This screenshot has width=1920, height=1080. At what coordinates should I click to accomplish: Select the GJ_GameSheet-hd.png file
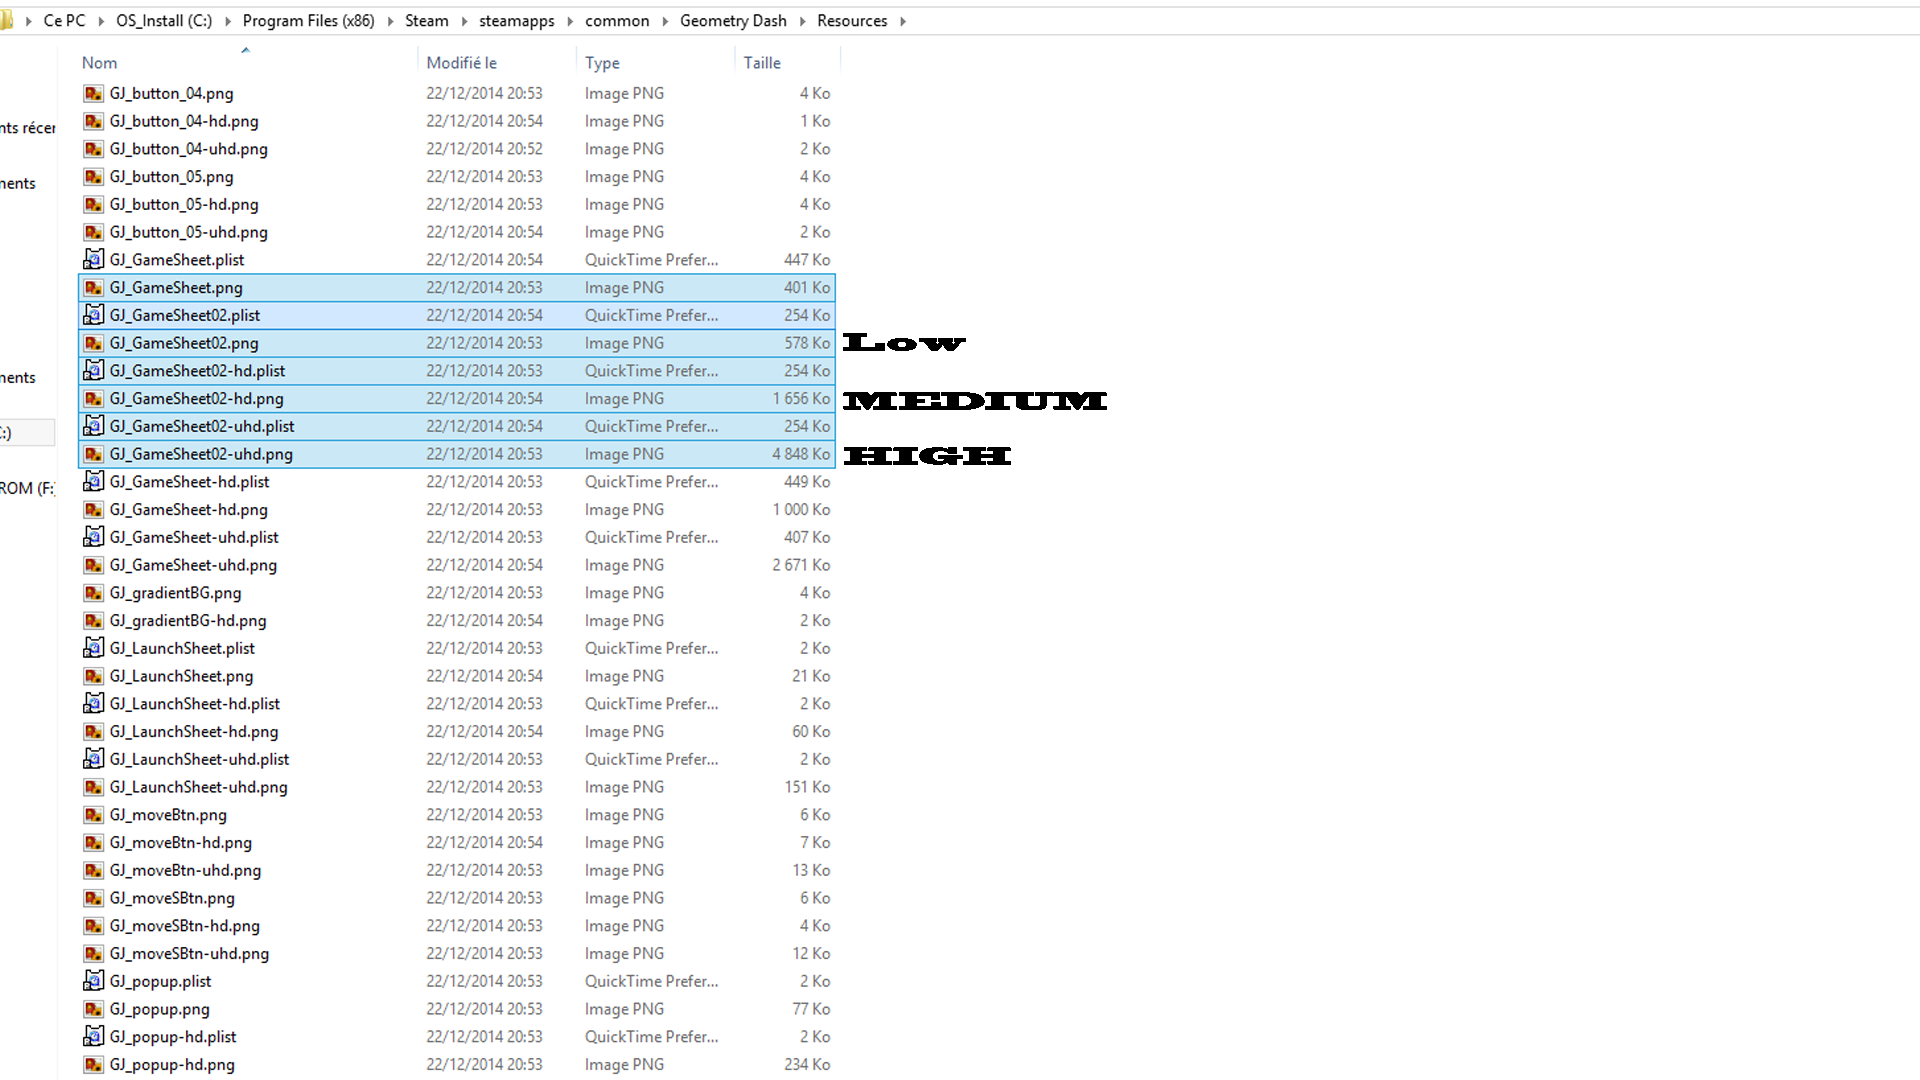tap(188, 510)
